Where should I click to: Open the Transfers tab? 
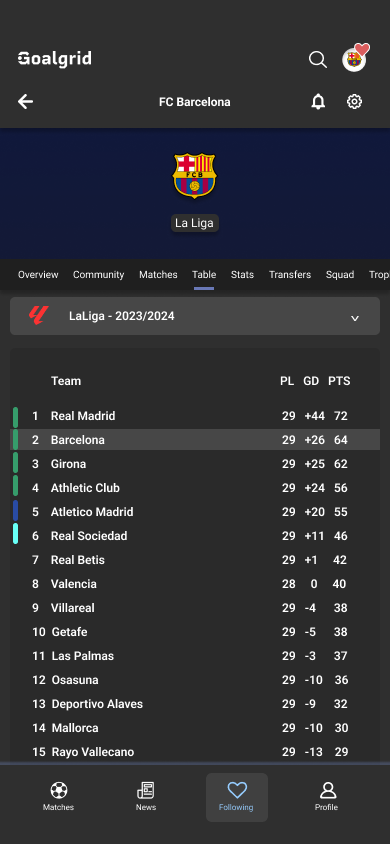[x=290, y=275]
